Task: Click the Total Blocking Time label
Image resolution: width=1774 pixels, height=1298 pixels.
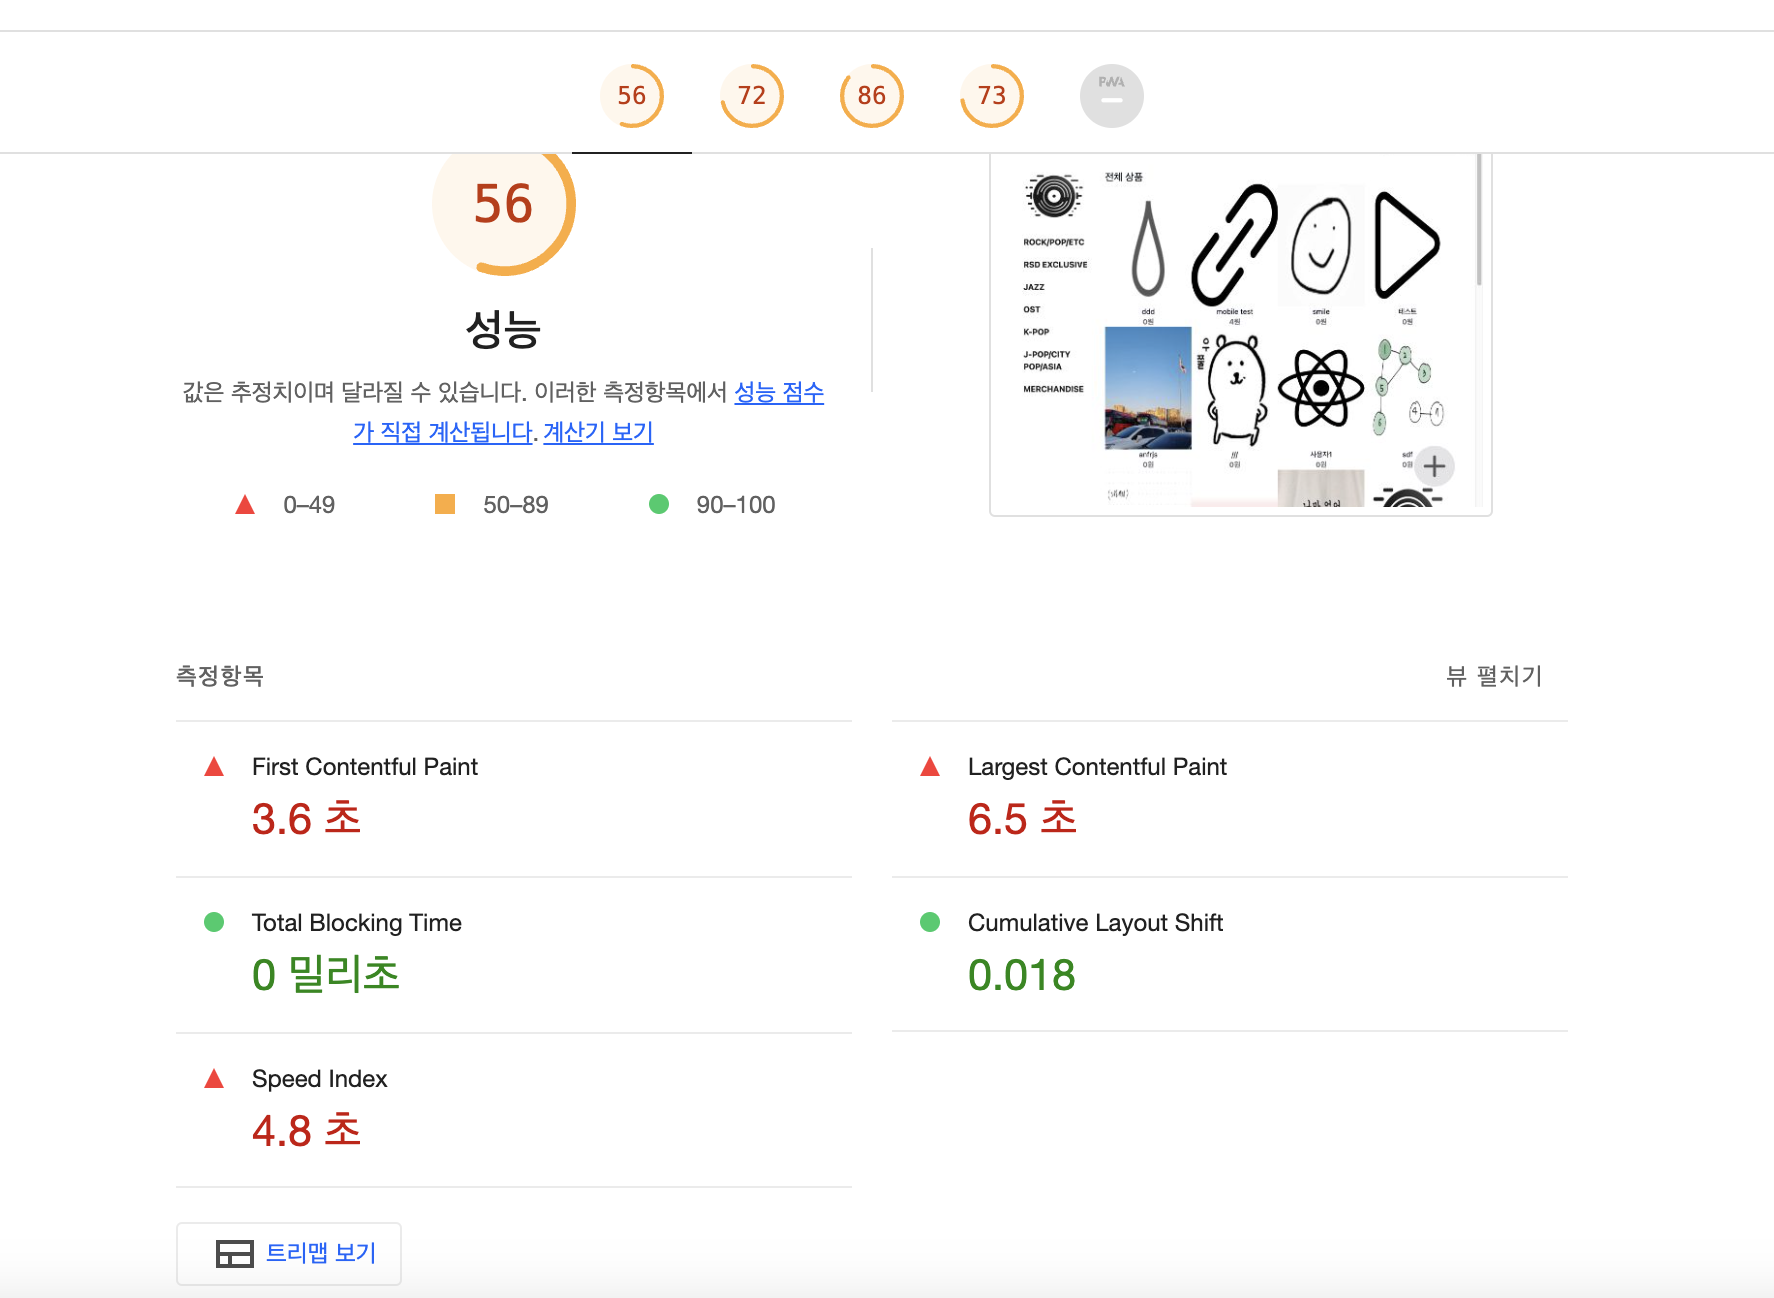Action: click(357, 923)
